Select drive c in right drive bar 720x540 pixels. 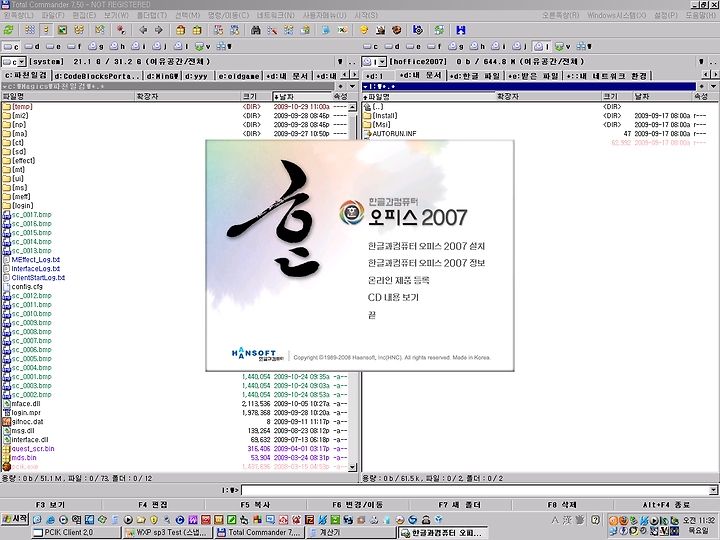click(371, 46)
